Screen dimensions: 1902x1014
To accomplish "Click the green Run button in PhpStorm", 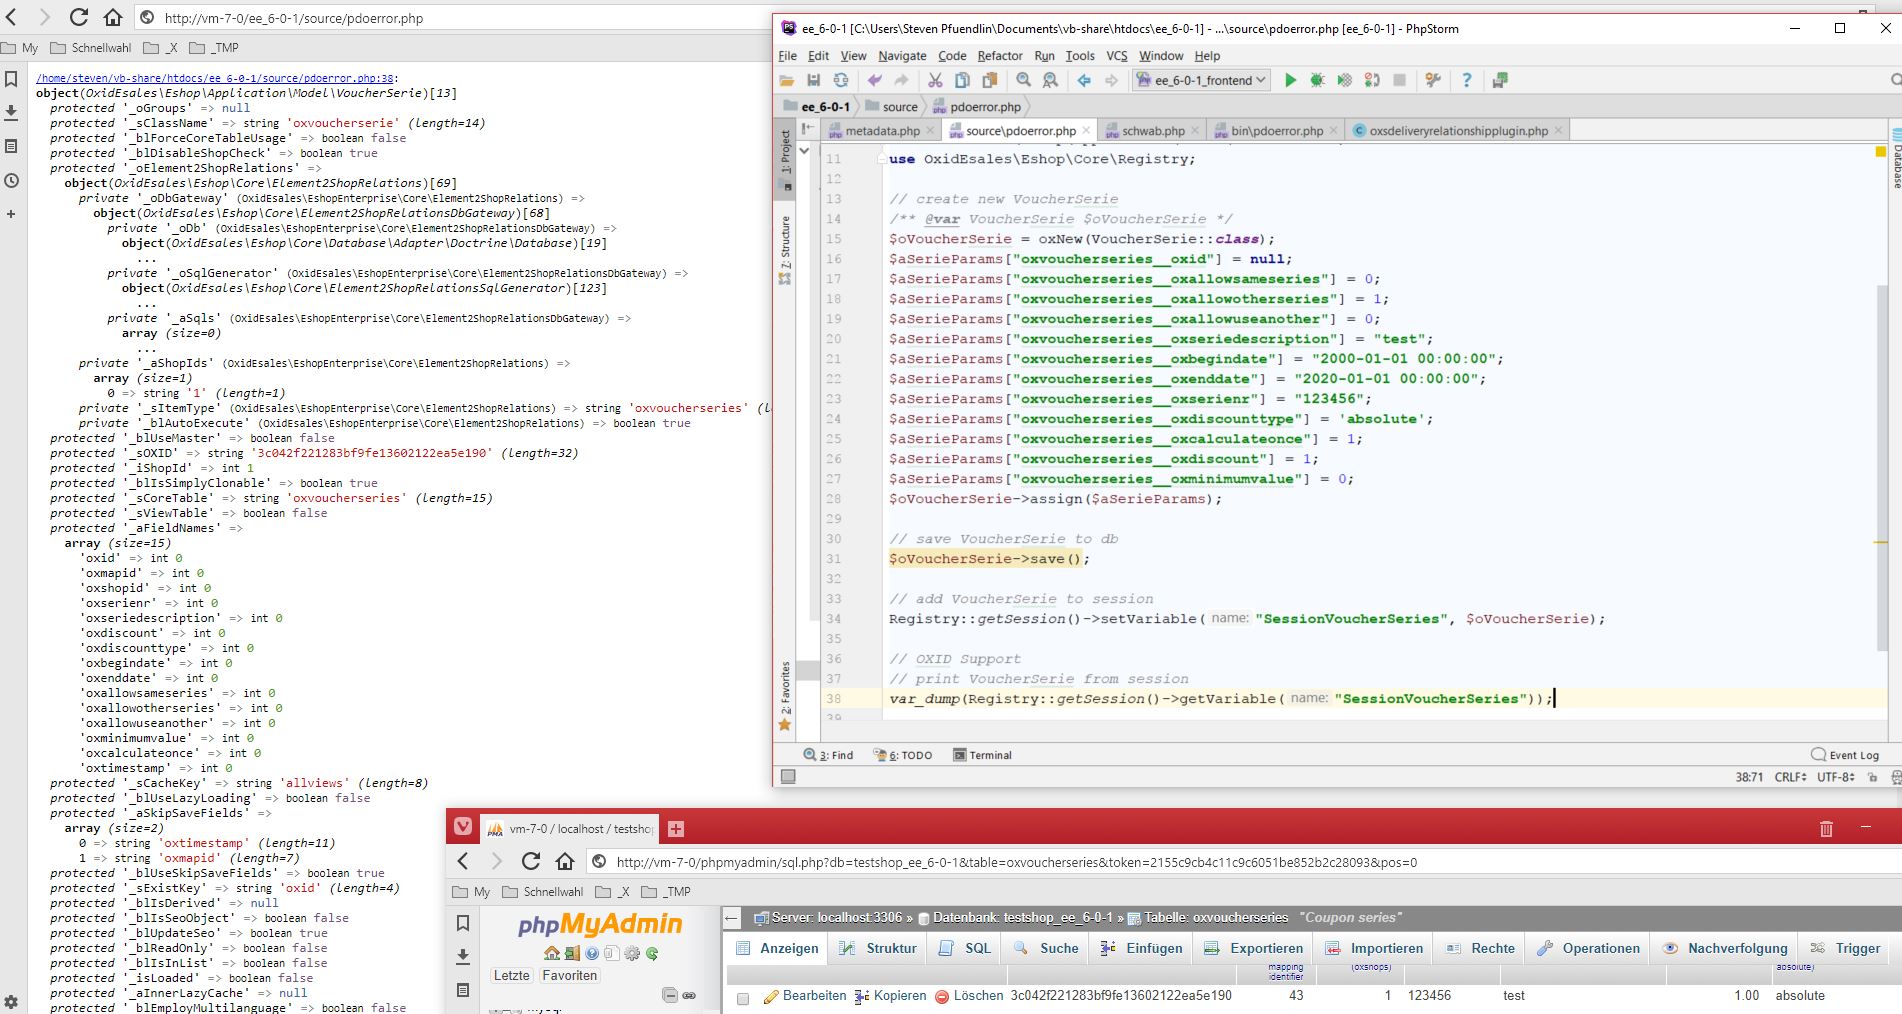I will (1290, 80).
